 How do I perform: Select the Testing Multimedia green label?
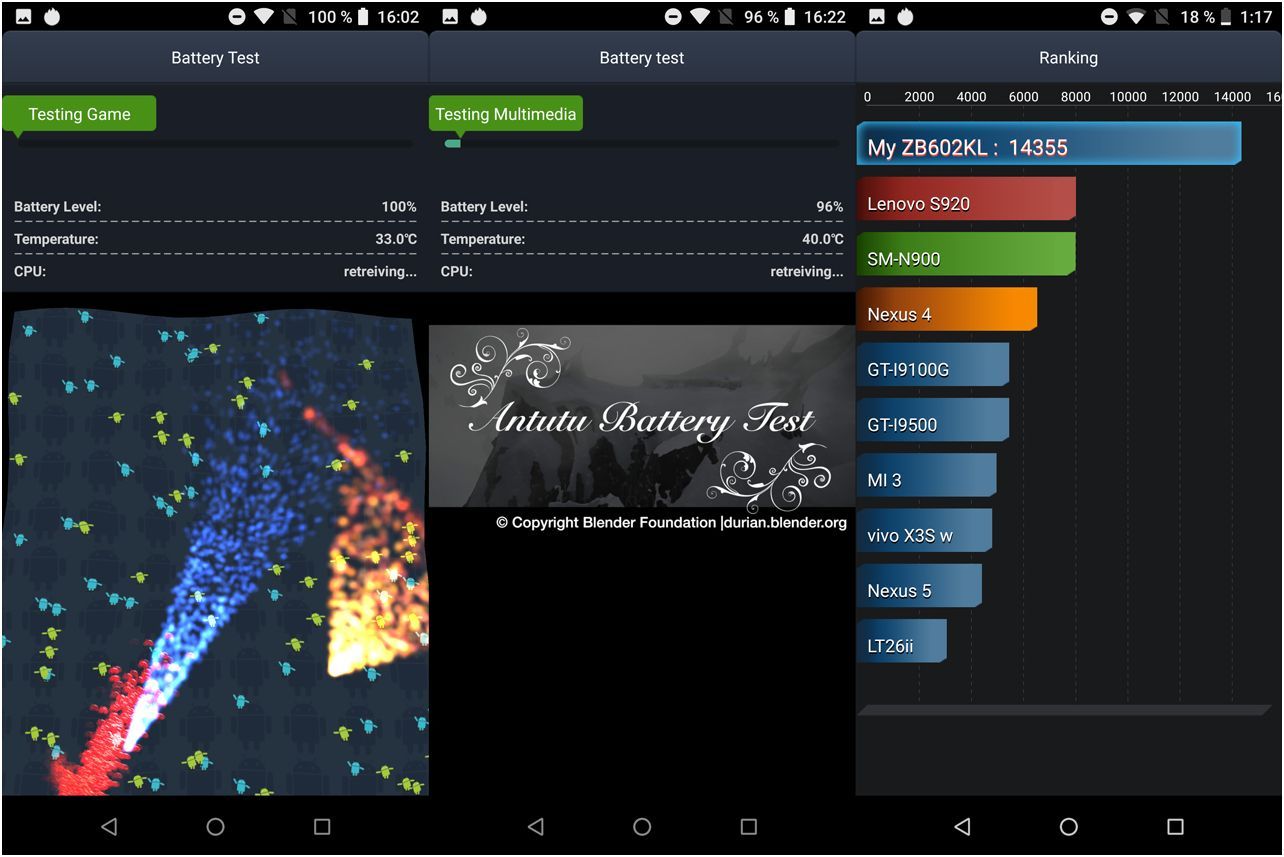505,114
